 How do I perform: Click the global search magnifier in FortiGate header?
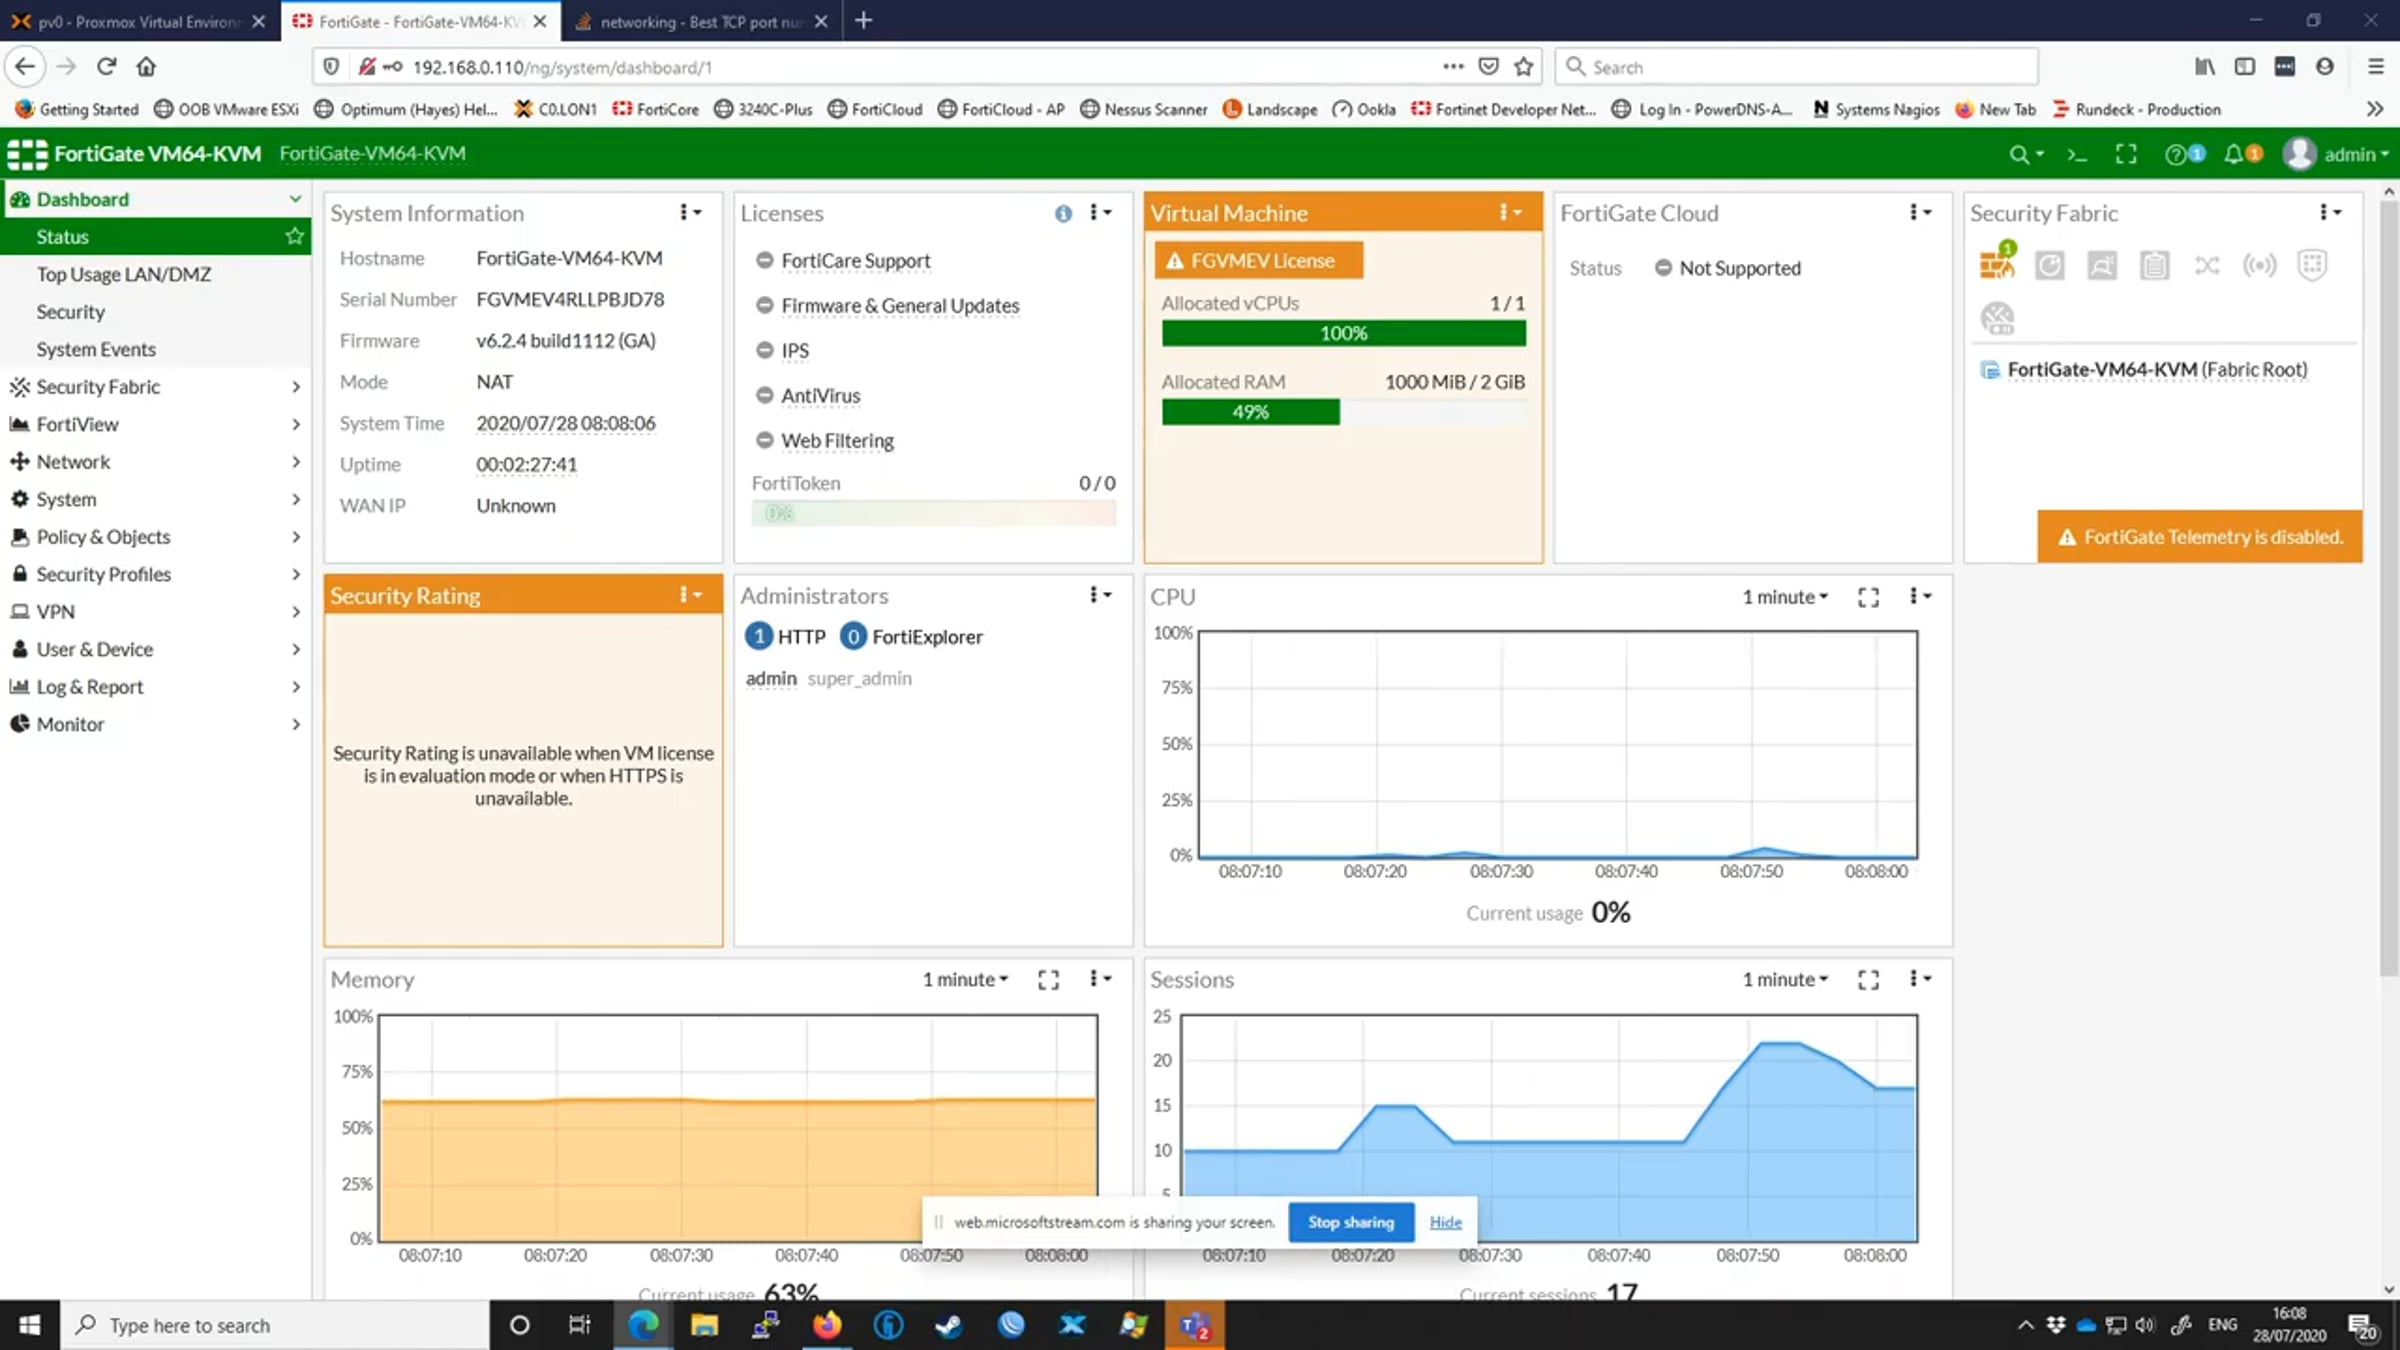[x=2019, y=154]
